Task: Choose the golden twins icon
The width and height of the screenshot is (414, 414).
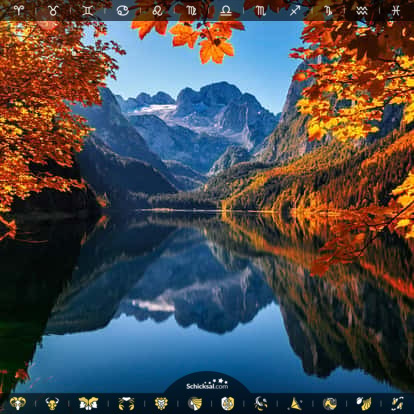Action: click(x=88, y=403)
